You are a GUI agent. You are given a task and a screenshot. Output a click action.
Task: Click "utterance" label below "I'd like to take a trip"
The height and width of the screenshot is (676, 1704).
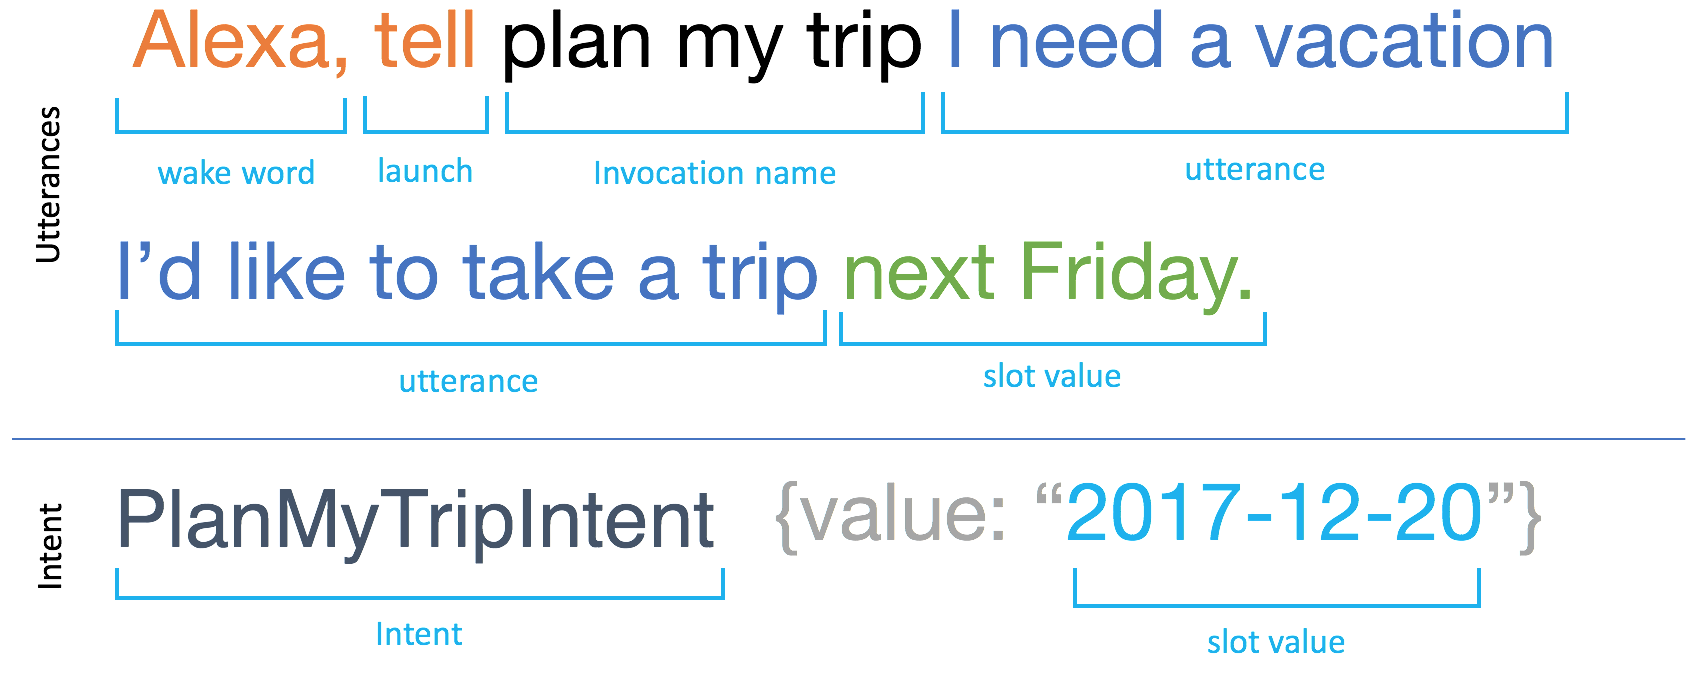(x=468, y=381)
